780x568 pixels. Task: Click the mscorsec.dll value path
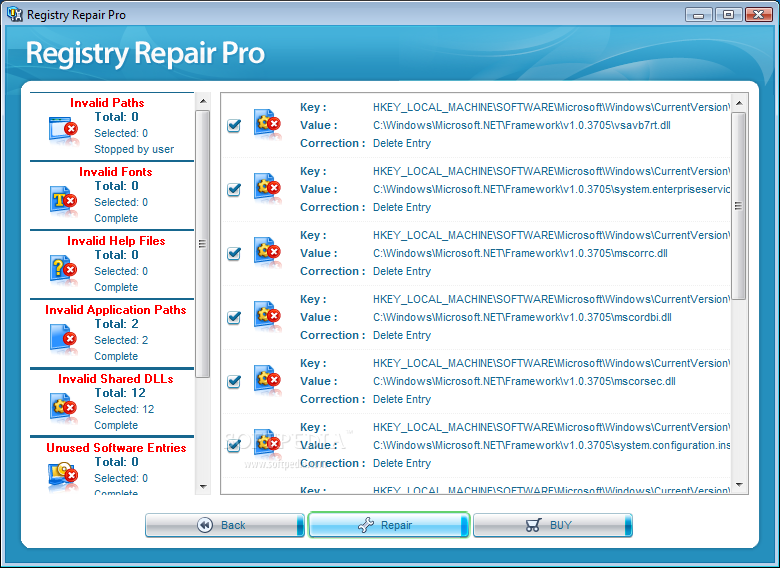tap(524, 381)
